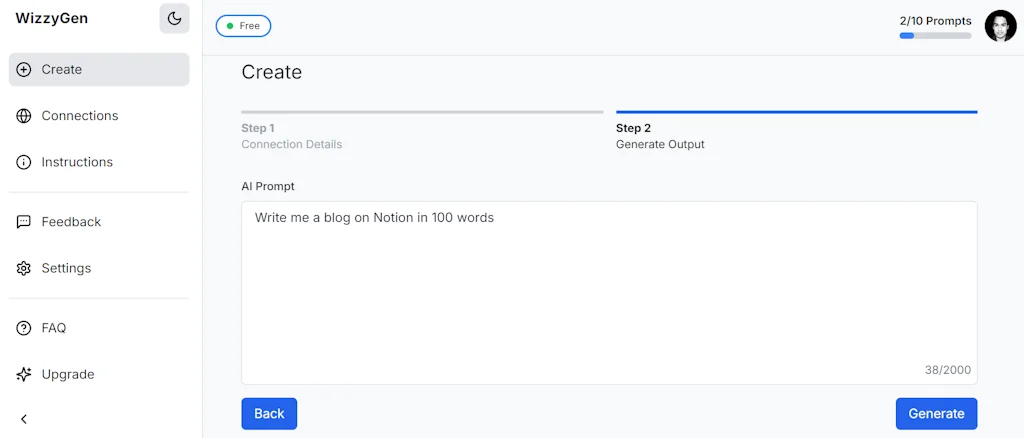Select Step 2 Generate Output tab
1024x438 pixels.
(660, 136)
